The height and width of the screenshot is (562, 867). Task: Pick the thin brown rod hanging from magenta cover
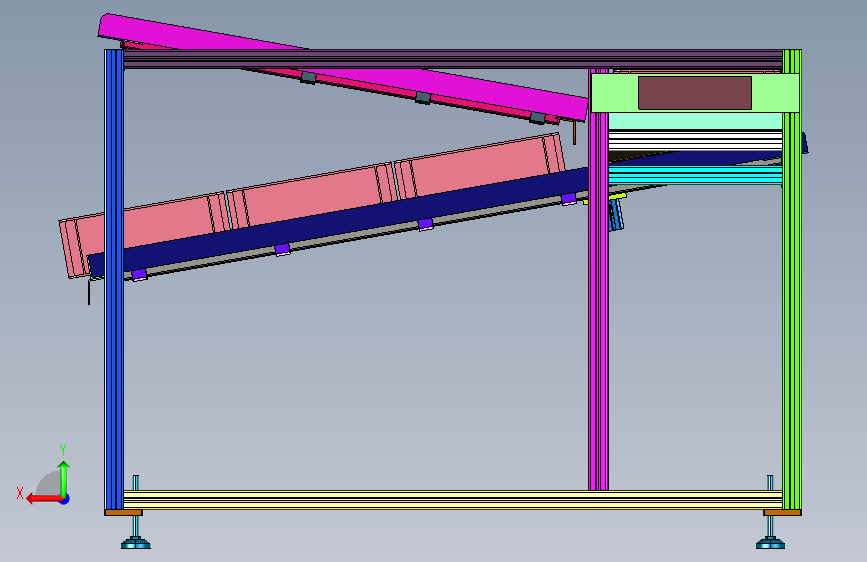coord(574,133)
